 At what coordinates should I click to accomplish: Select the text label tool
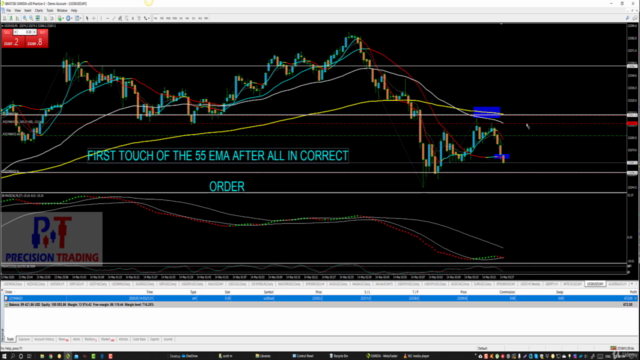point(139,18)
